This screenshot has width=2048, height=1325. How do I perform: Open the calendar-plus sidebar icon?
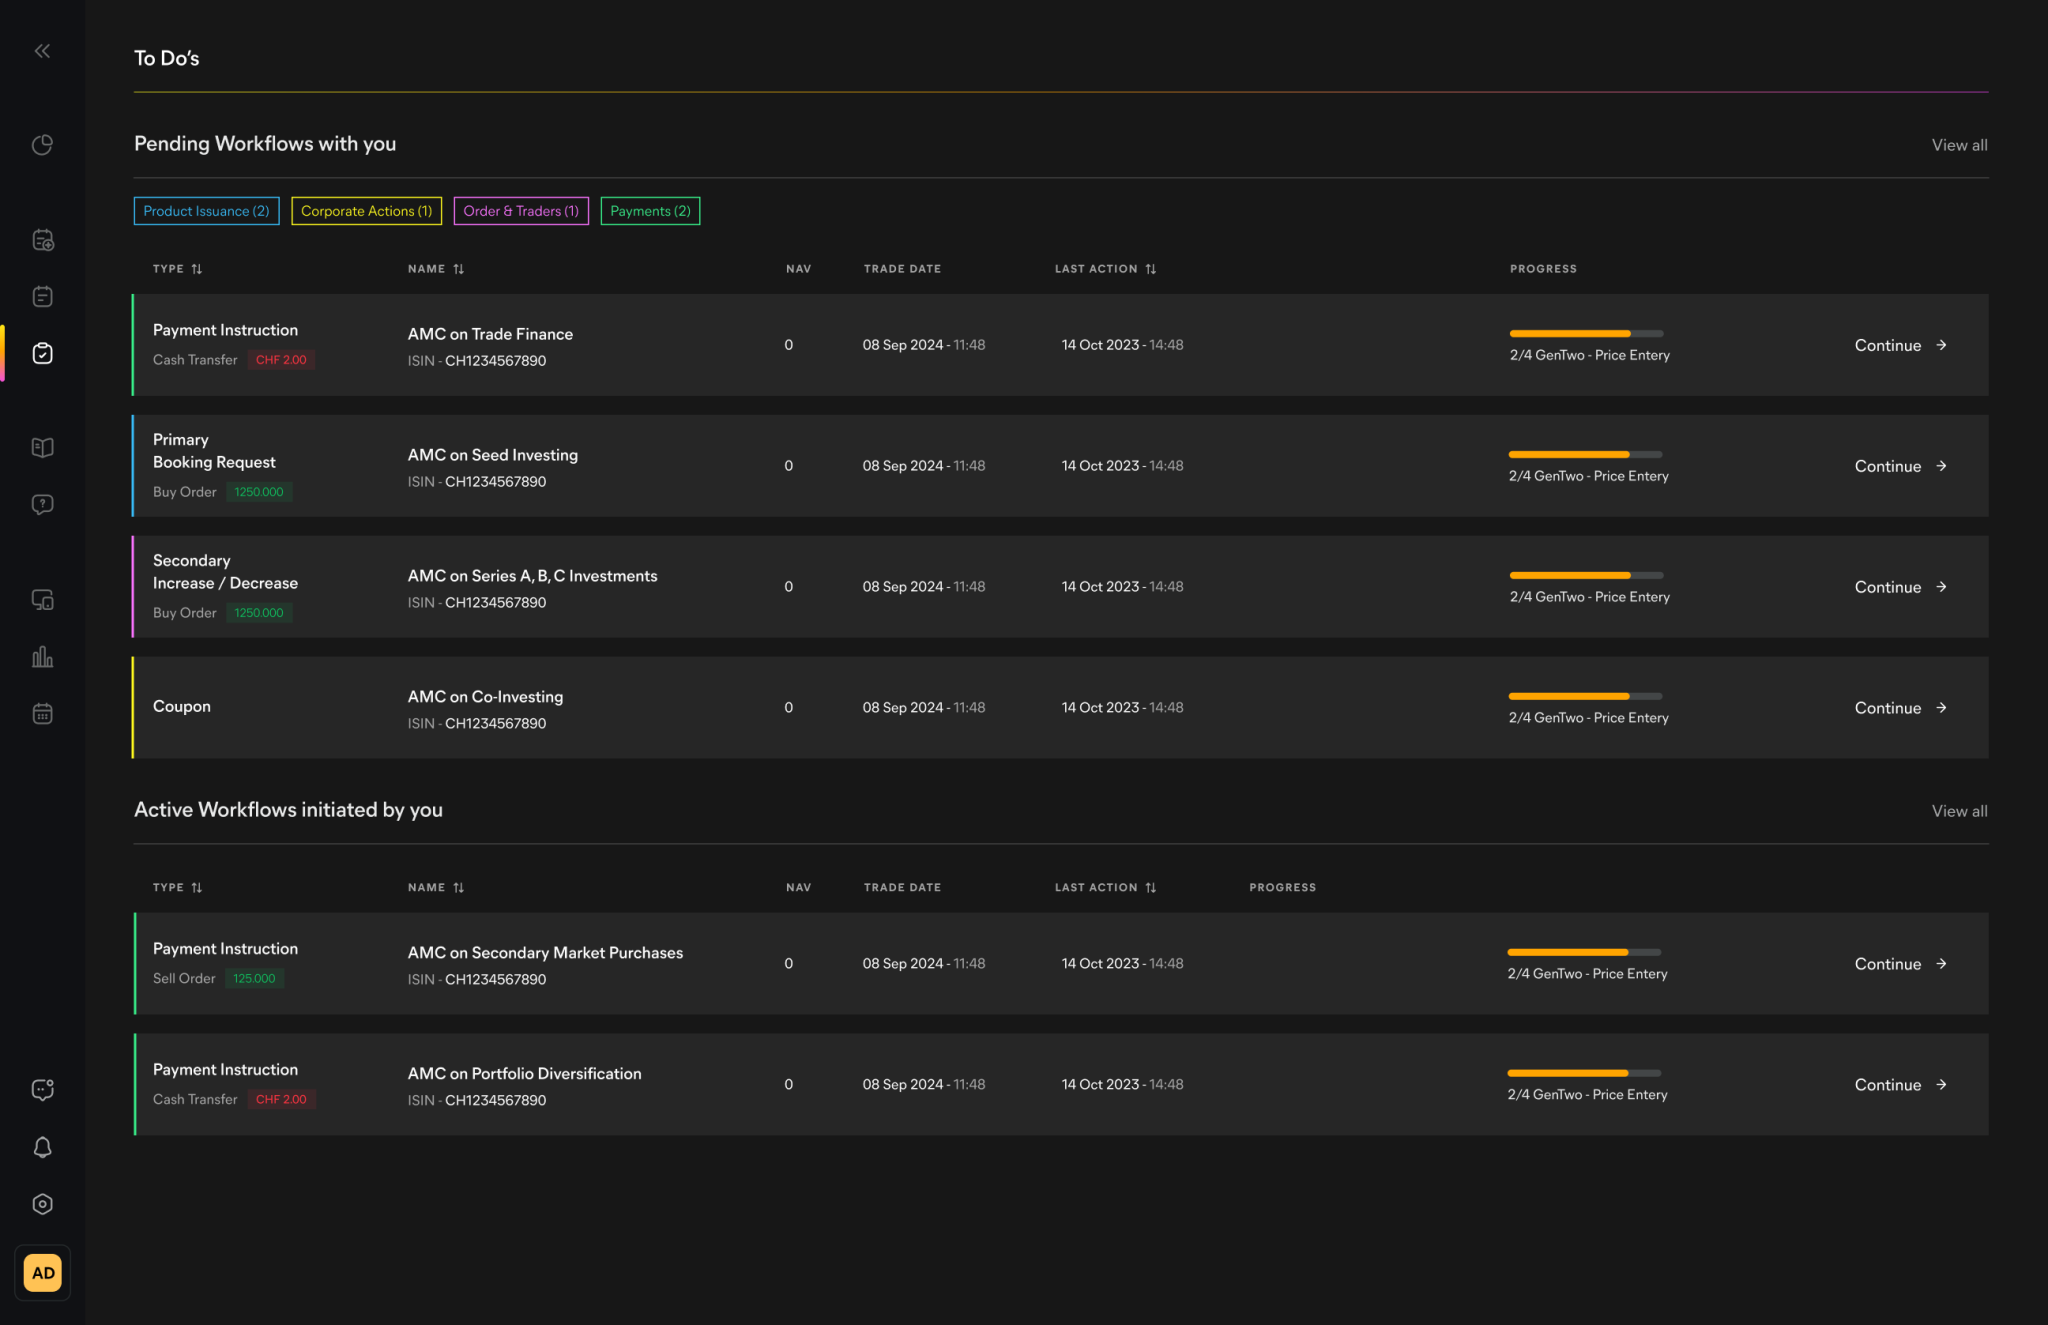tap(43, 240)
